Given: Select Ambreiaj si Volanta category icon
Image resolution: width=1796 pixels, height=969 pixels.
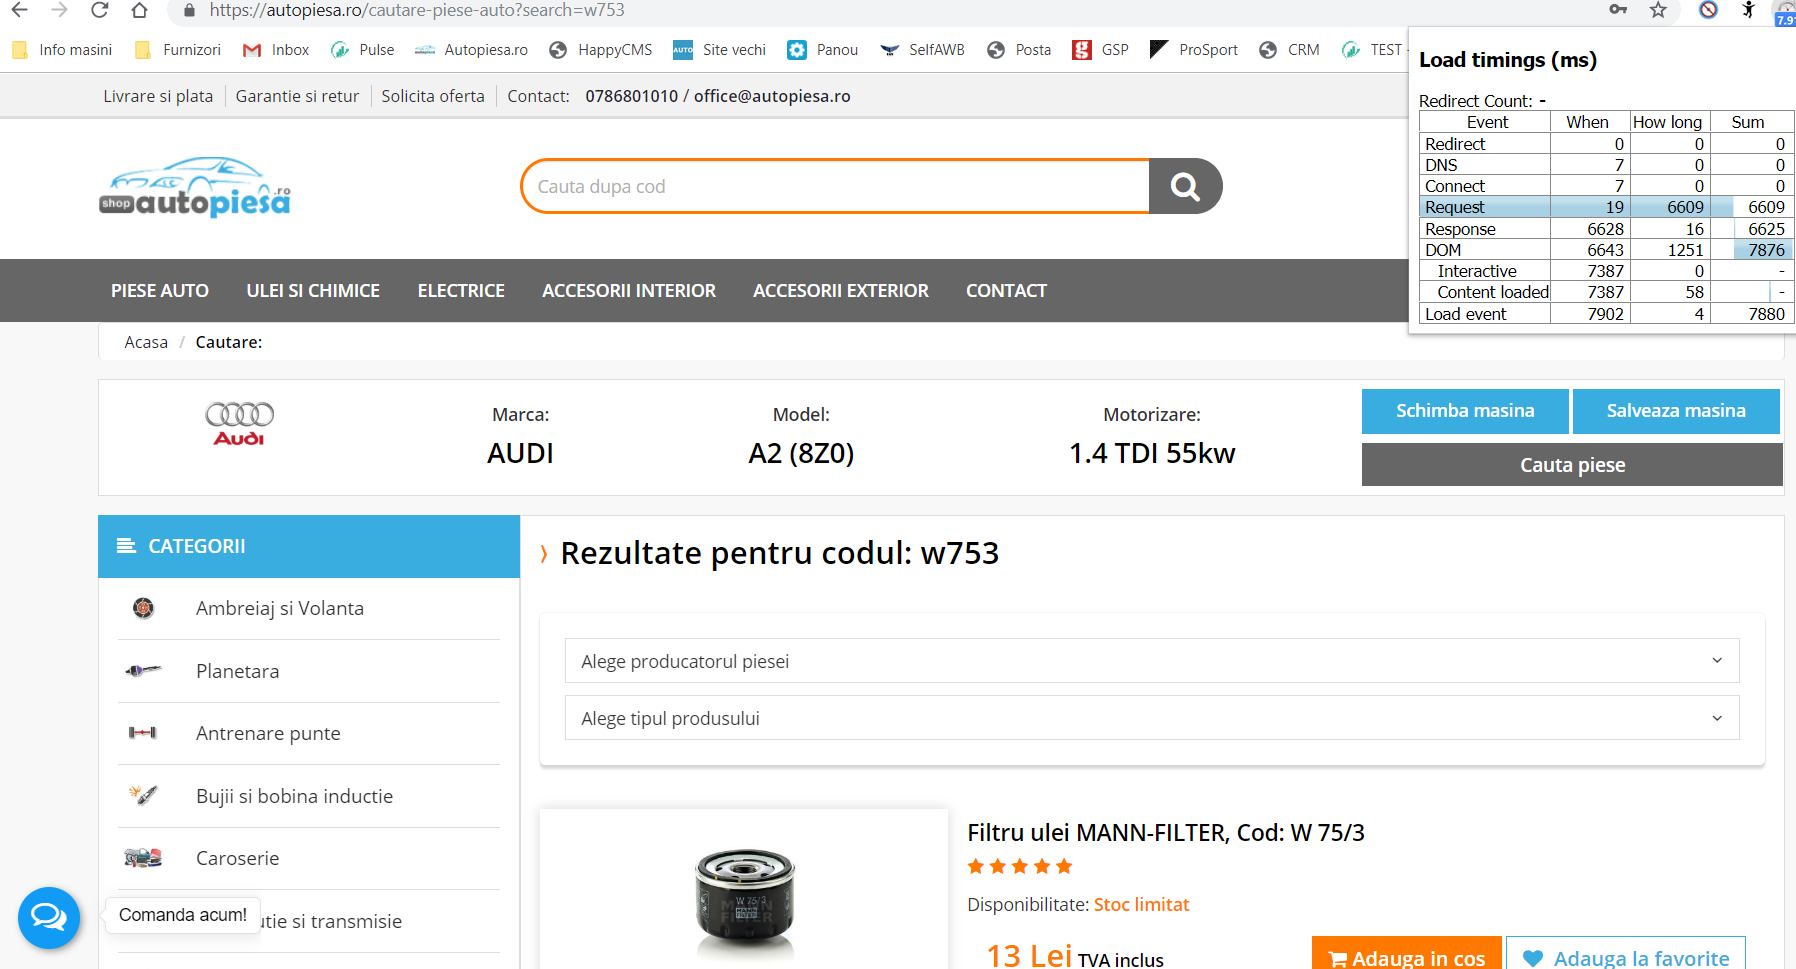Looking at the screenshot, I should click(x=144, y=608).
